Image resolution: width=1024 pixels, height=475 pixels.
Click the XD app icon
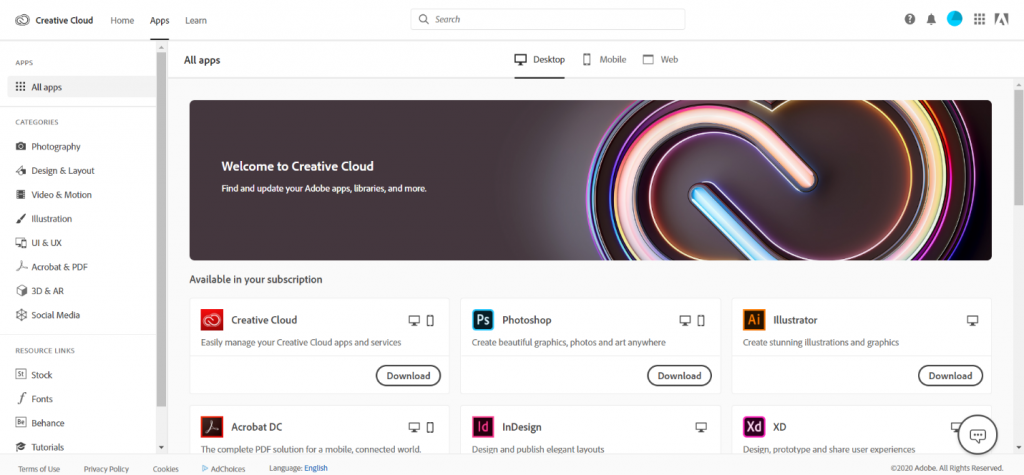[x=754, y=427]
